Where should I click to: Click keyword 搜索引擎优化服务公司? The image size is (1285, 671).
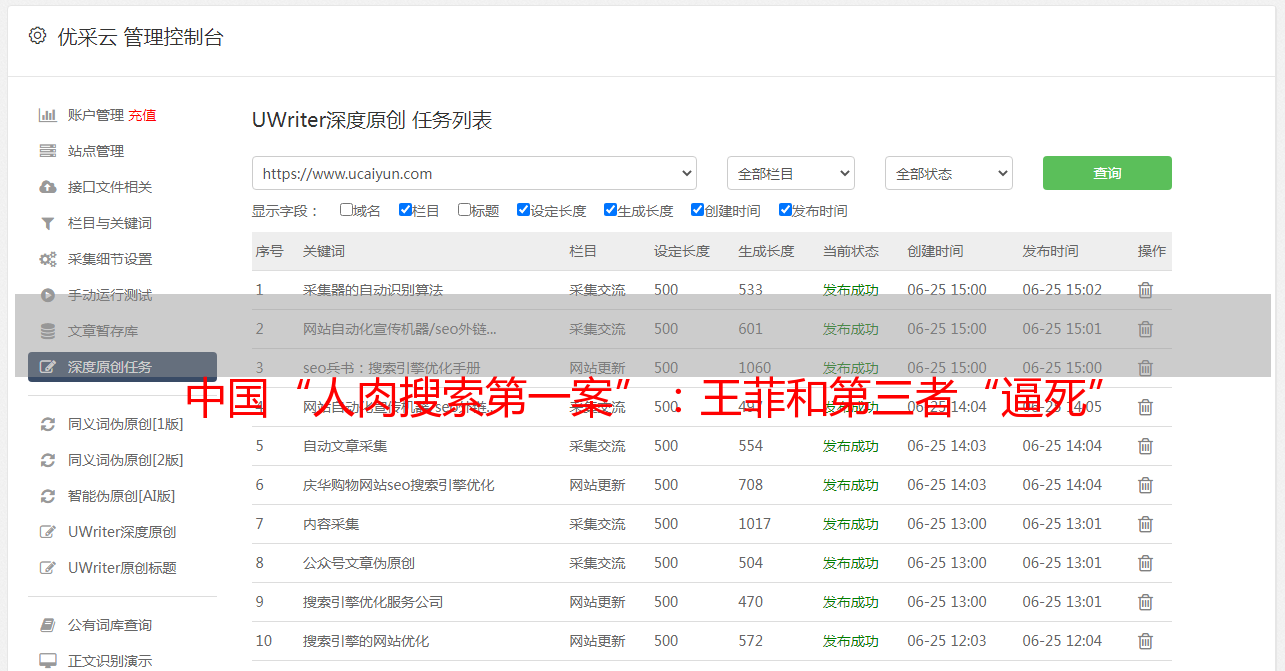(373, 602)
